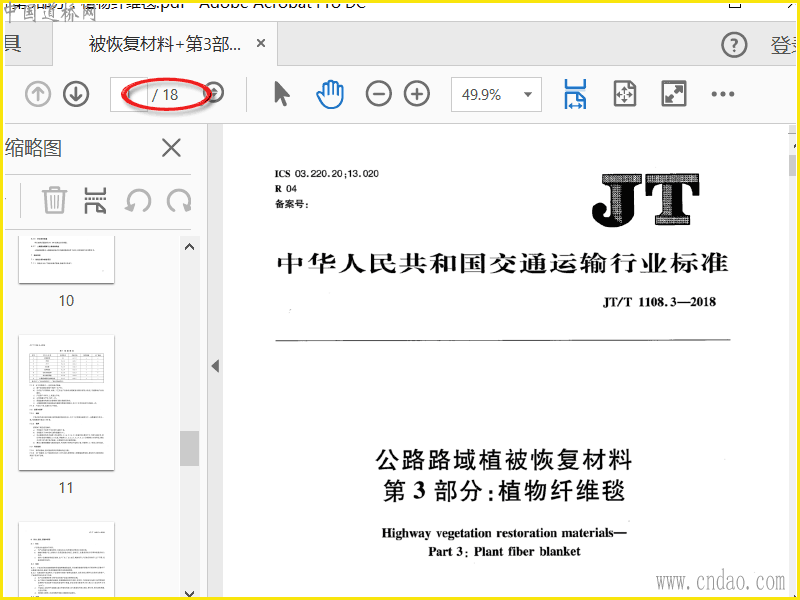Zoom in with plus button

tap(417, 94)
